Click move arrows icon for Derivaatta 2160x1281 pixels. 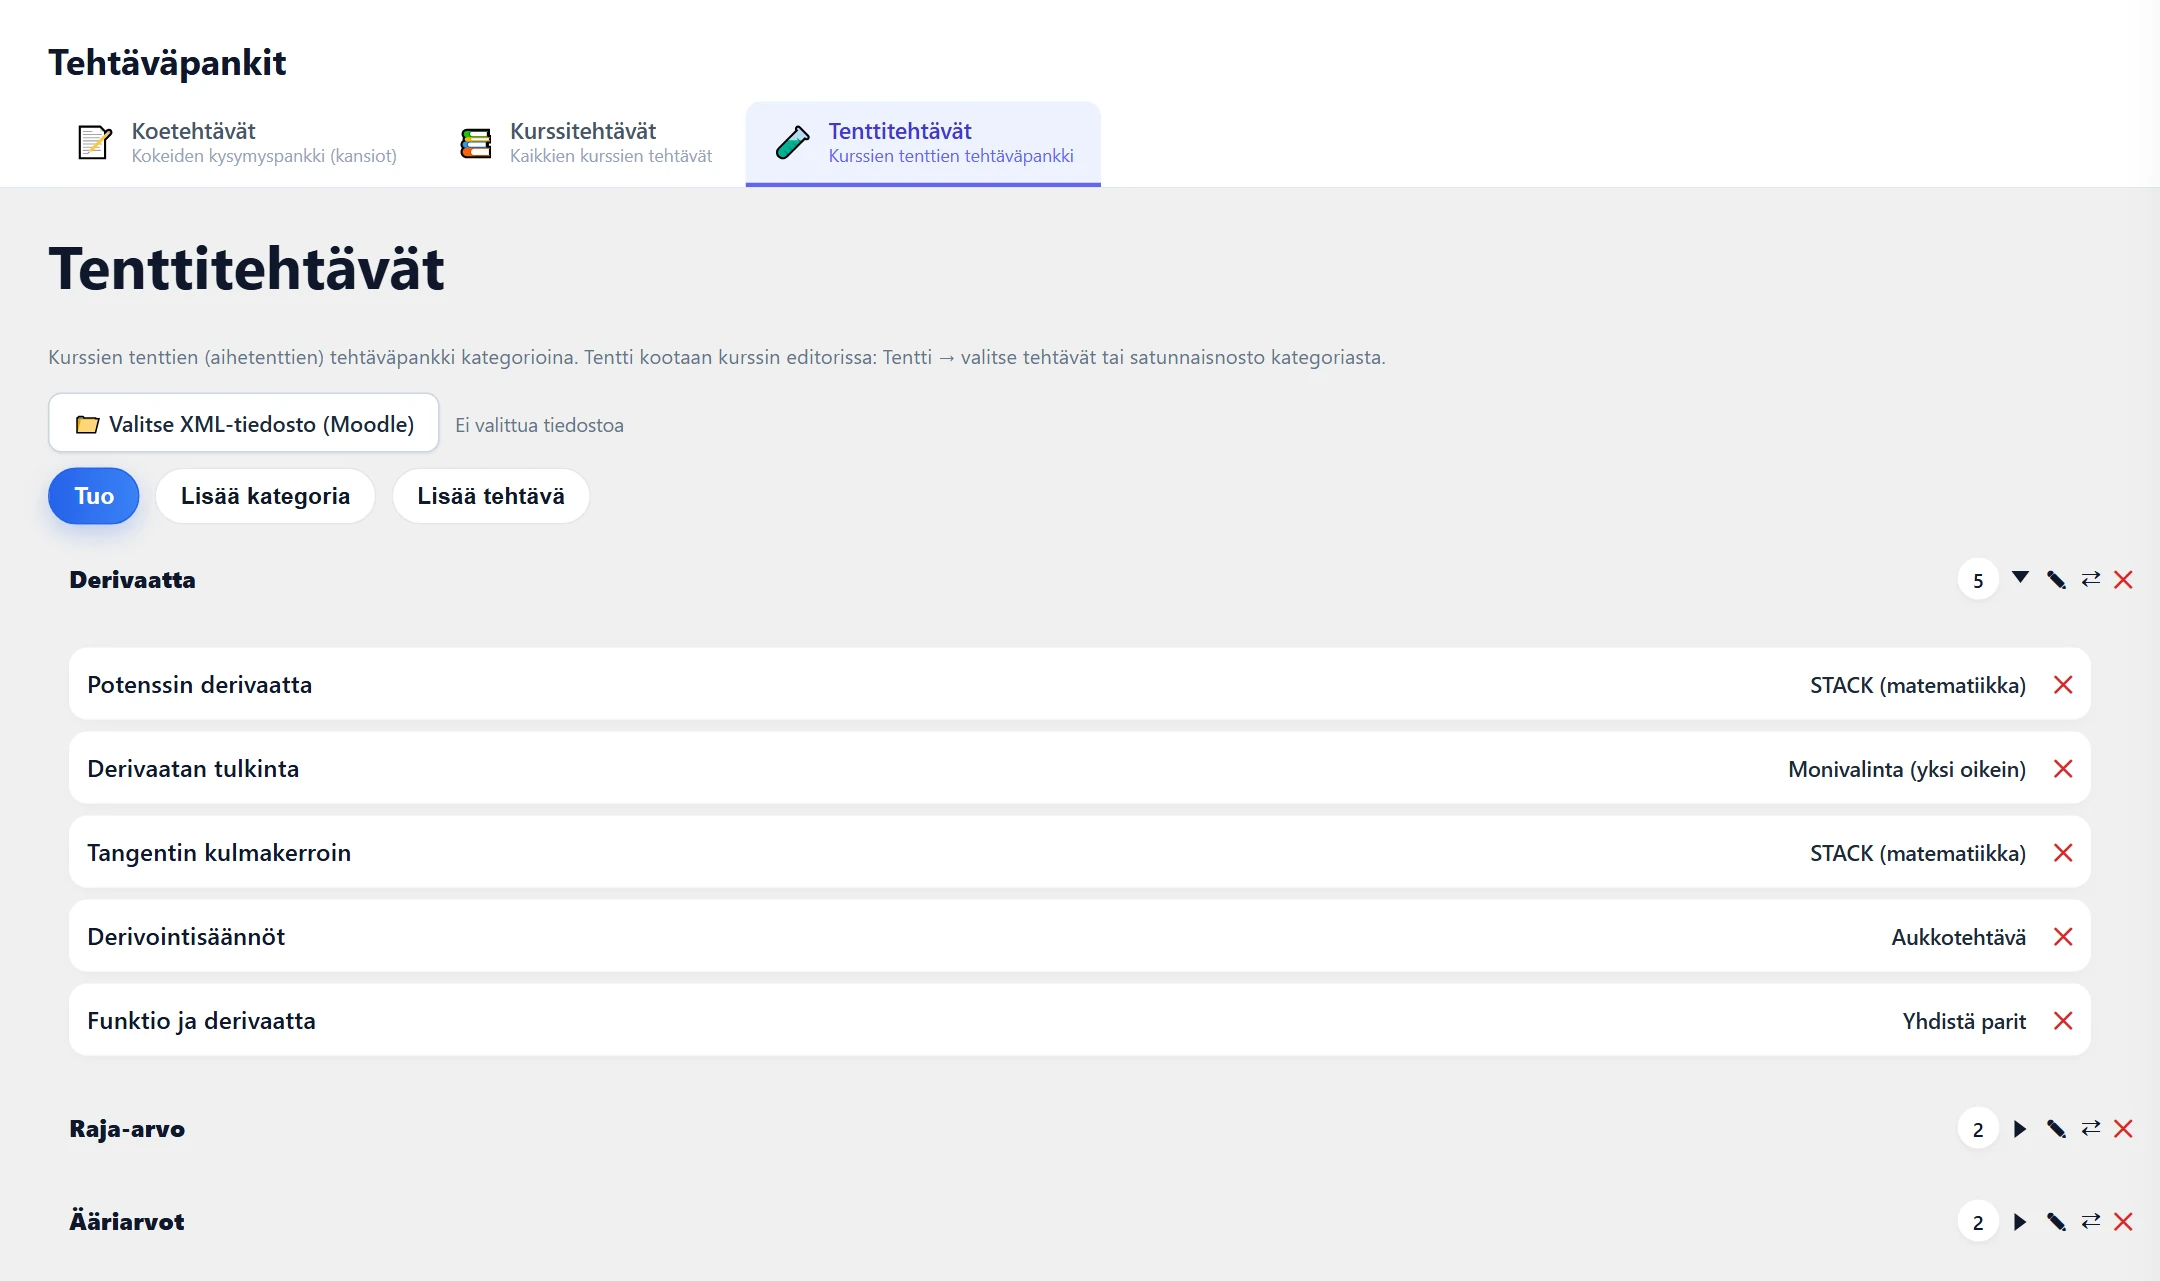(2091, 579)
